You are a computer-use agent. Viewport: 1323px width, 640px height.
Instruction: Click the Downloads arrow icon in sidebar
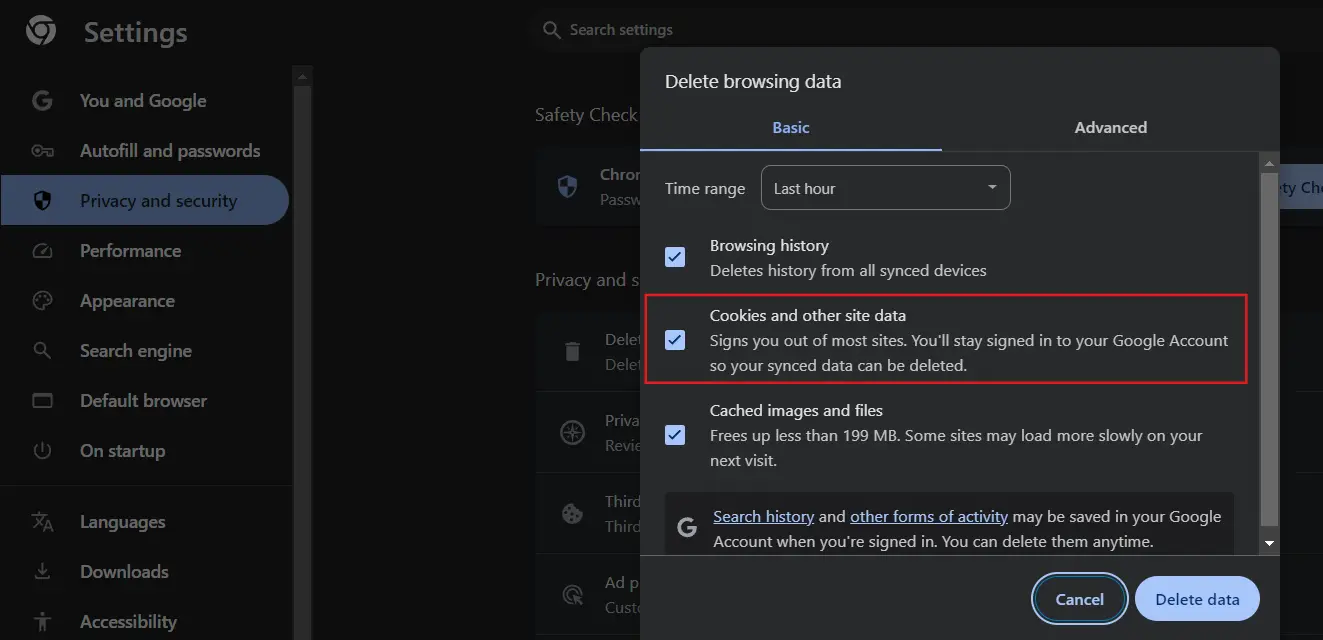(42, 572)
